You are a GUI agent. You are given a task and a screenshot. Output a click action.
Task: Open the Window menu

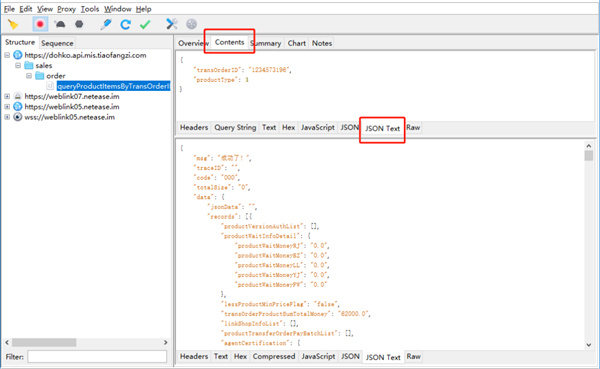pyautogui.click(x=117, y=9)
